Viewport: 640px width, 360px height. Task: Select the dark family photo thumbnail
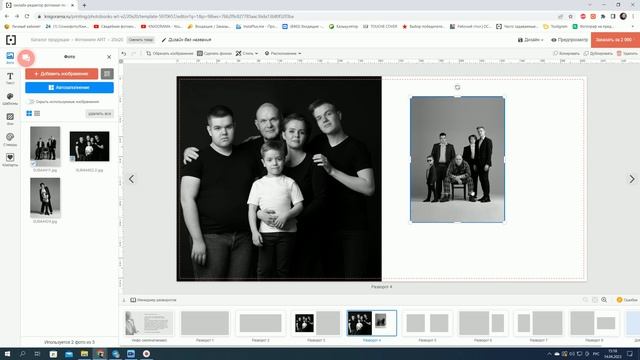[x=89, y=146]
